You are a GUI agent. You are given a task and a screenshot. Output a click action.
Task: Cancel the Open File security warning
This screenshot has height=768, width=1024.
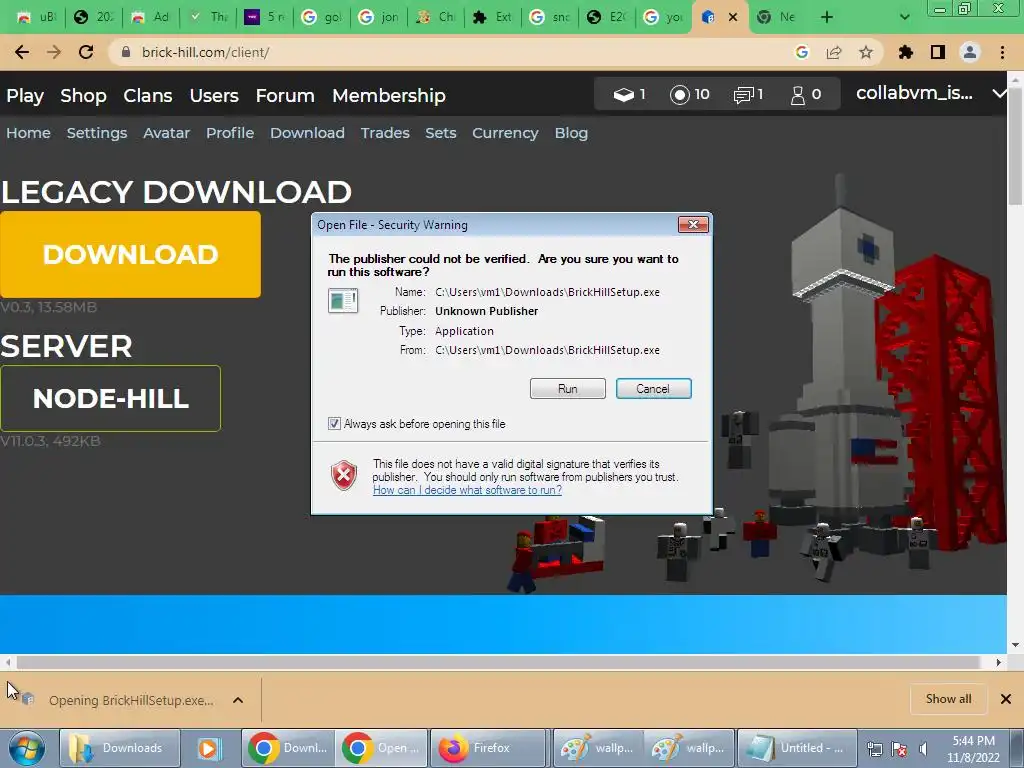pyautogui.click(x=653, y=389)
